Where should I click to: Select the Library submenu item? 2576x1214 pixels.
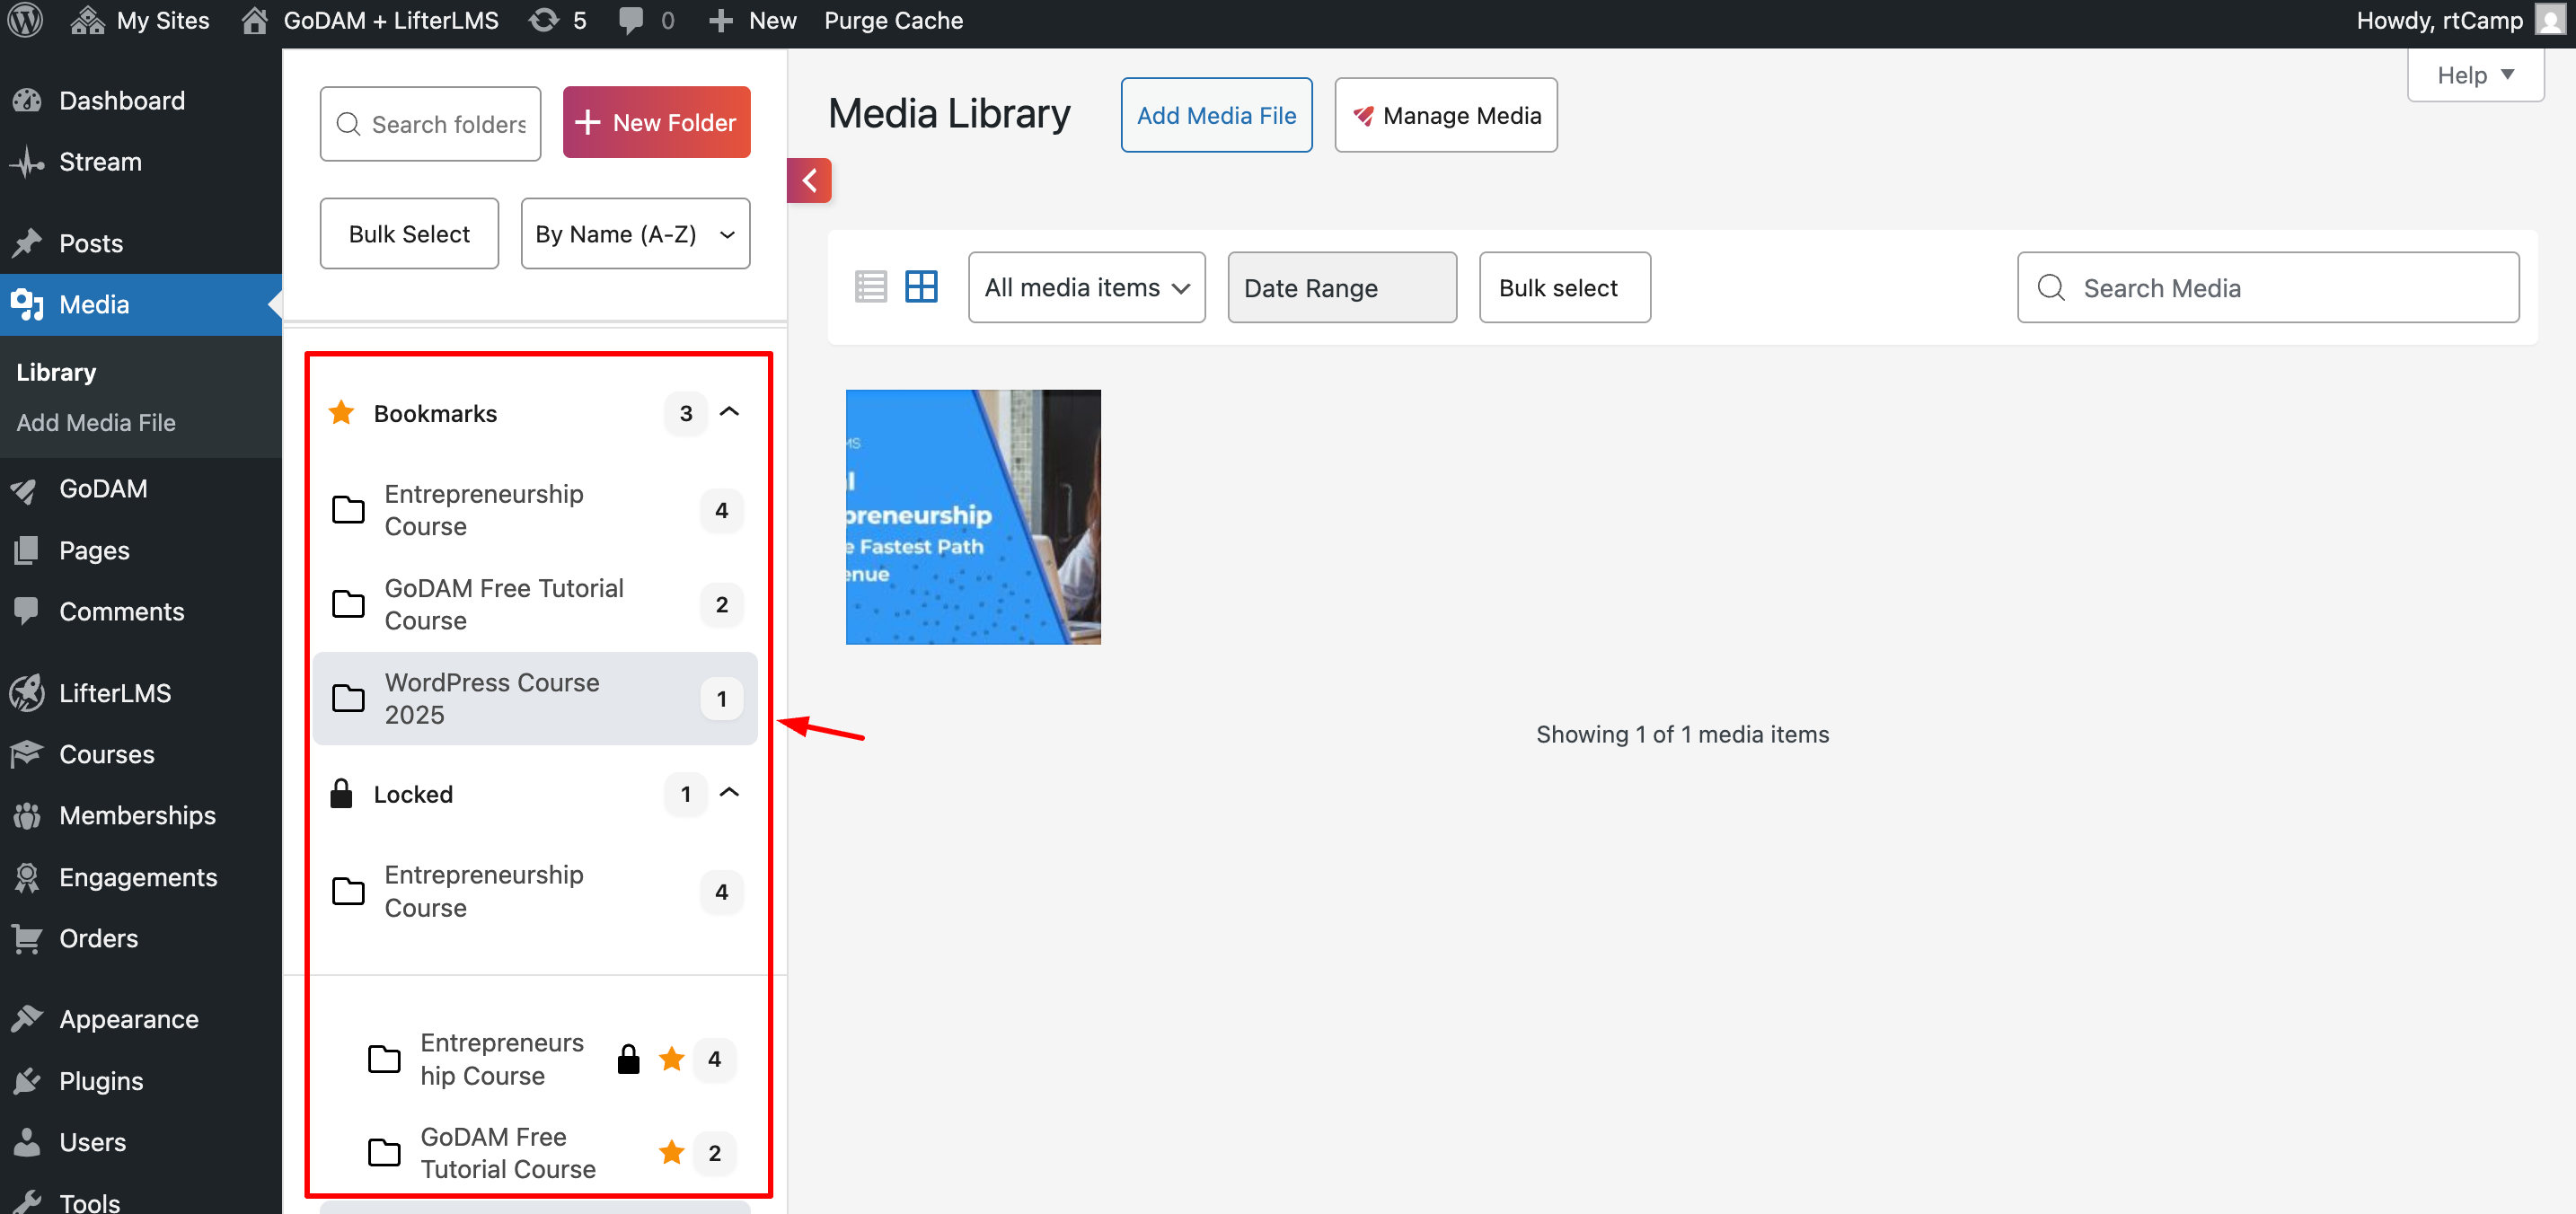(x=56, y=372)
